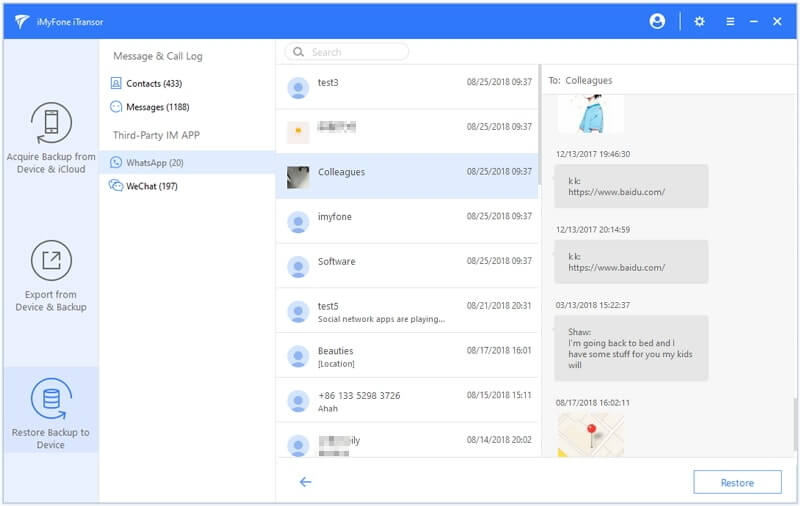Open the hamburger menu in title bar
The image size is (800, 506).
(730, 21)
